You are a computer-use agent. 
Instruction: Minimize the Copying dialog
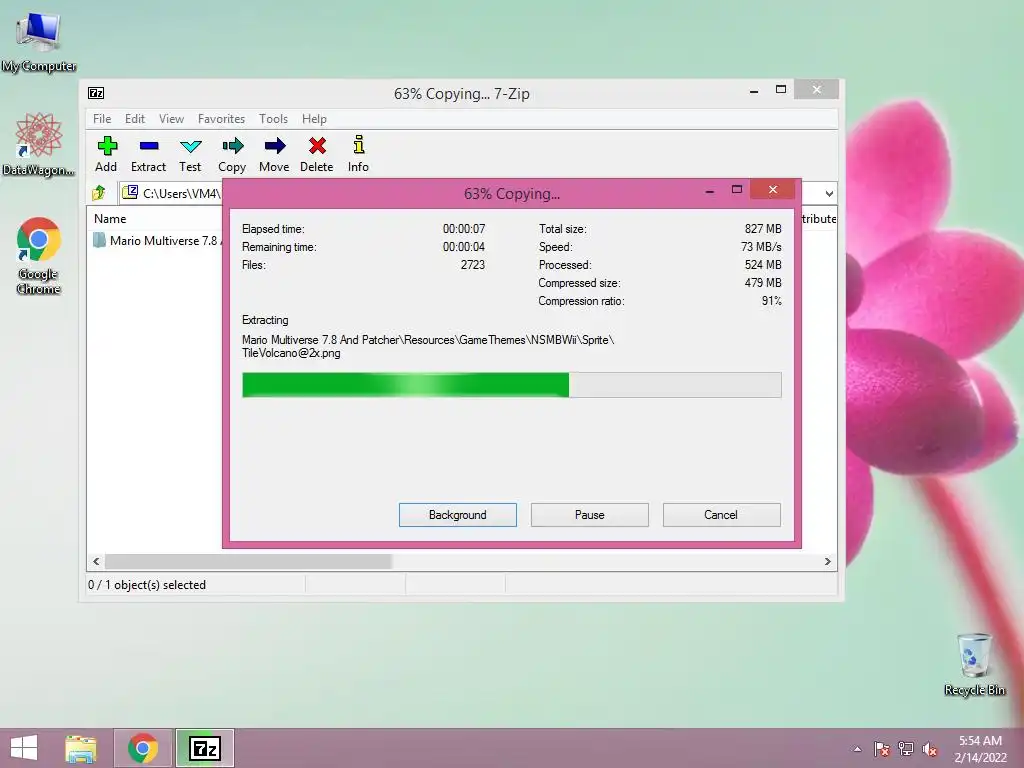pyautogui.click(x=710, y=191)
